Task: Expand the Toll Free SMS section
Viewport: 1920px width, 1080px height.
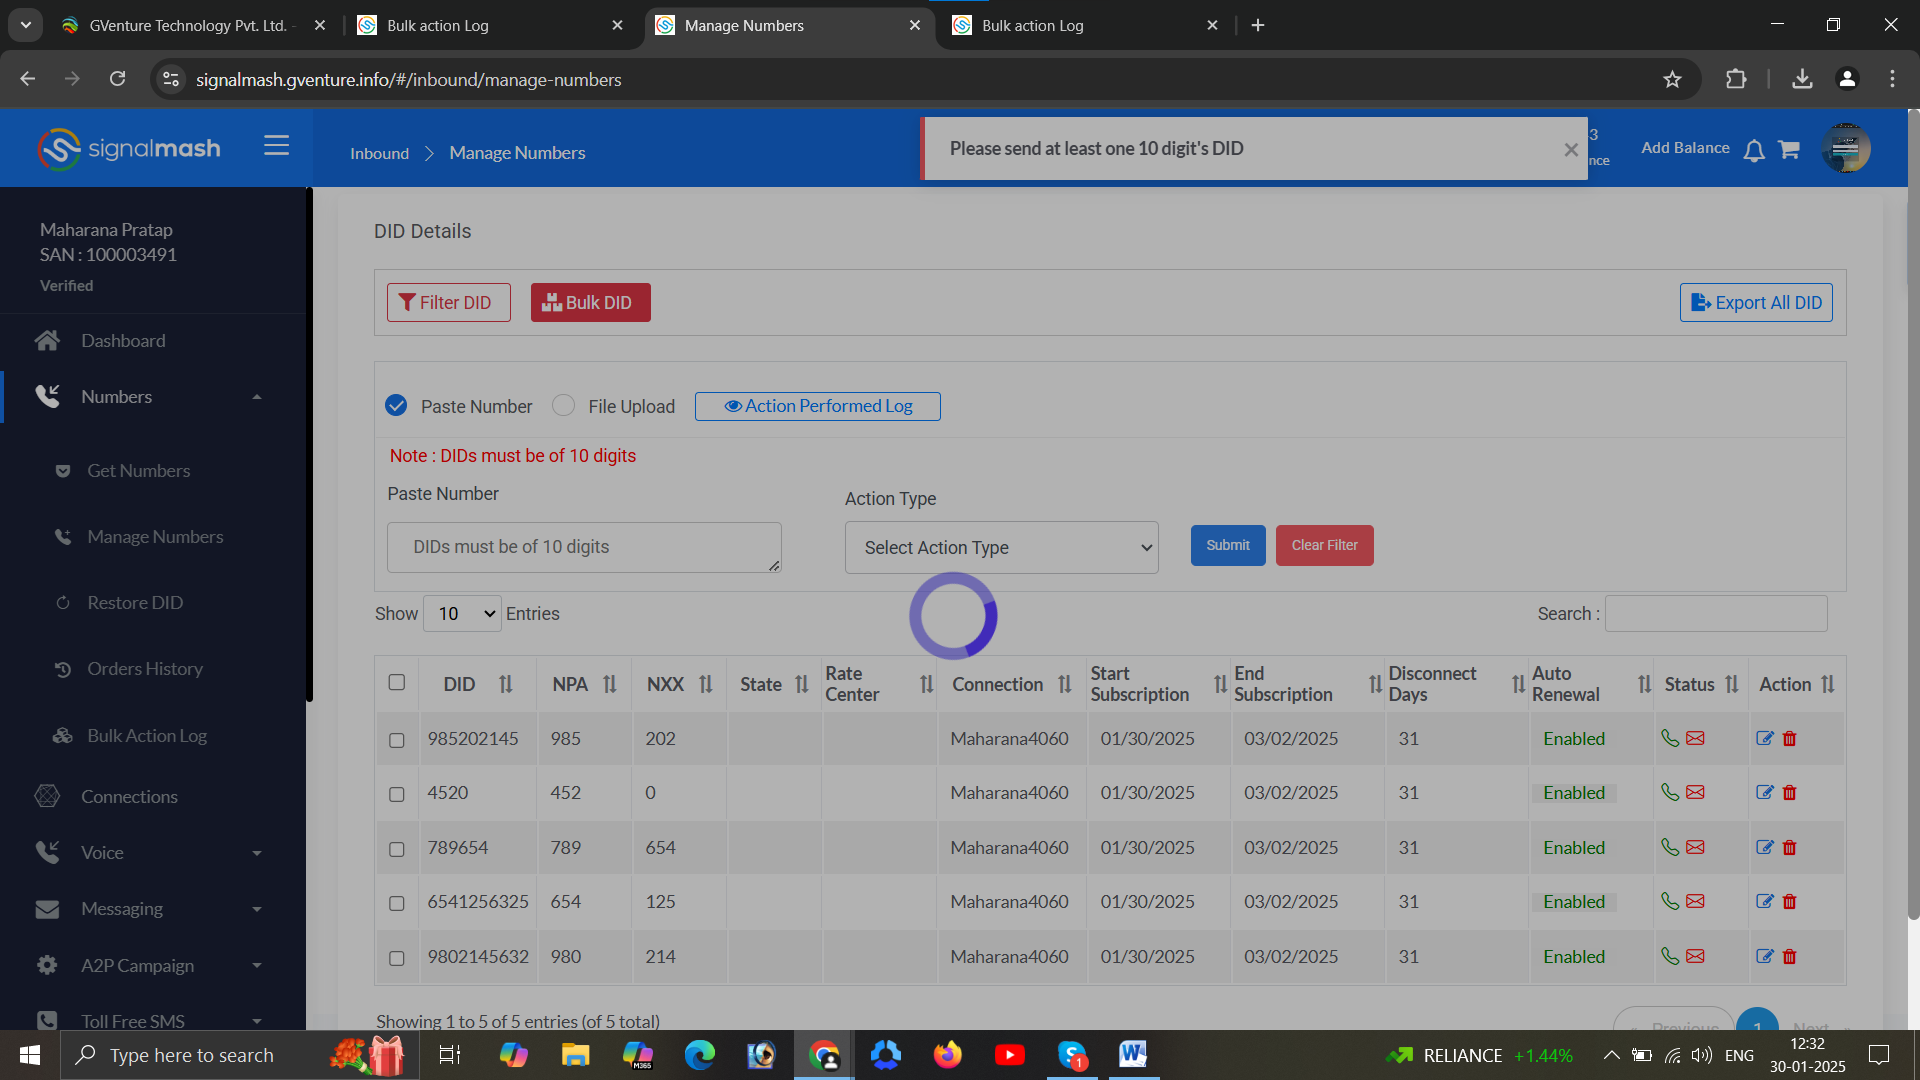Action: (x=257, y=1021)
